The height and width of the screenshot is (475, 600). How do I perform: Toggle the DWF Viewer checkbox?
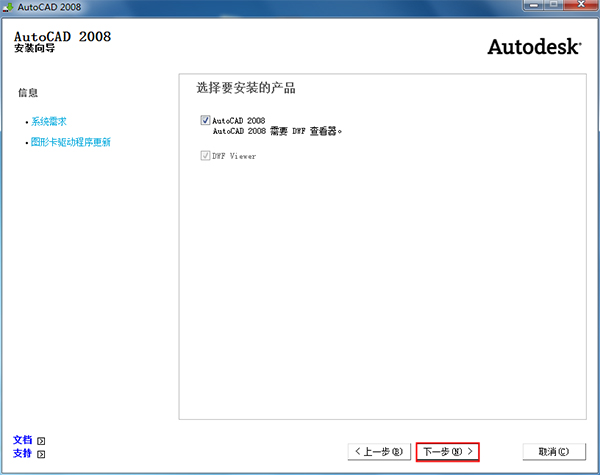205,156
